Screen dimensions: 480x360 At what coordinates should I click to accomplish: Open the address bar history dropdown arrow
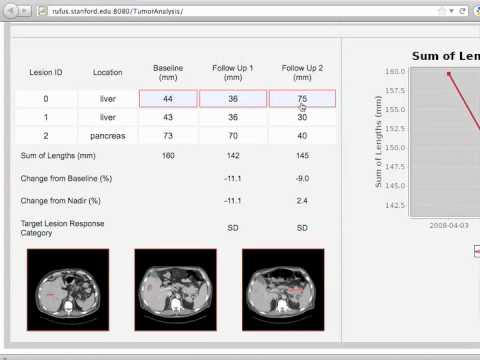[451, 11]
